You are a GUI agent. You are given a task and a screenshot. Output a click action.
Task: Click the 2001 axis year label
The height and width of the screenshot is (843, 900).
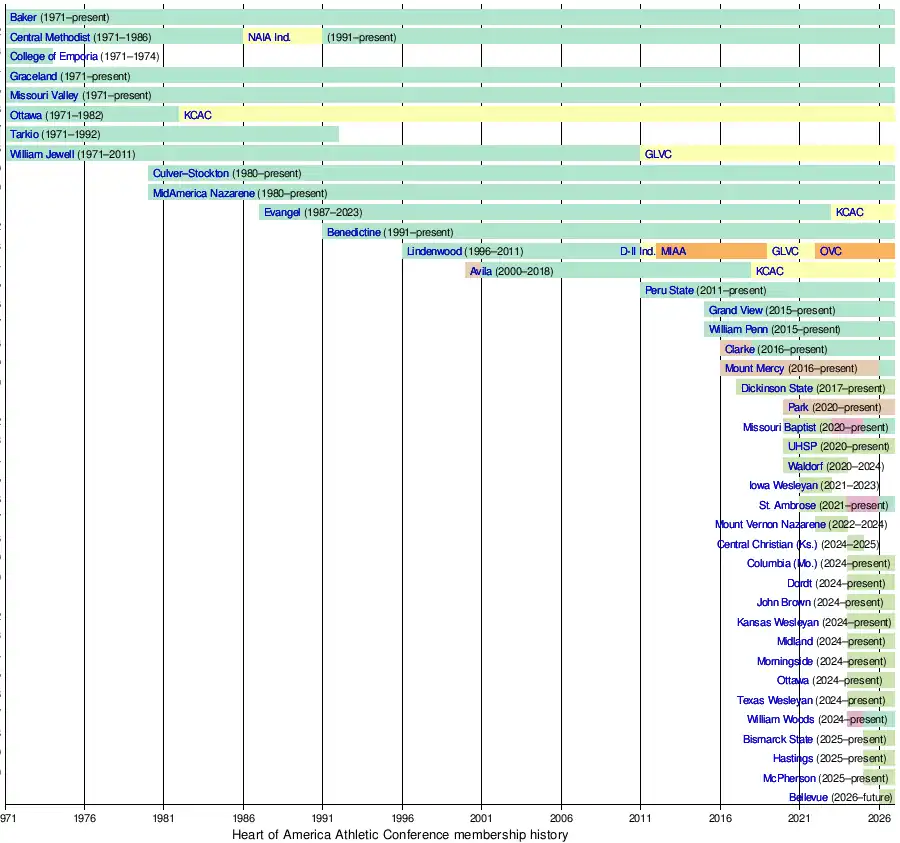pyautogui.click(x=481, y=818)
